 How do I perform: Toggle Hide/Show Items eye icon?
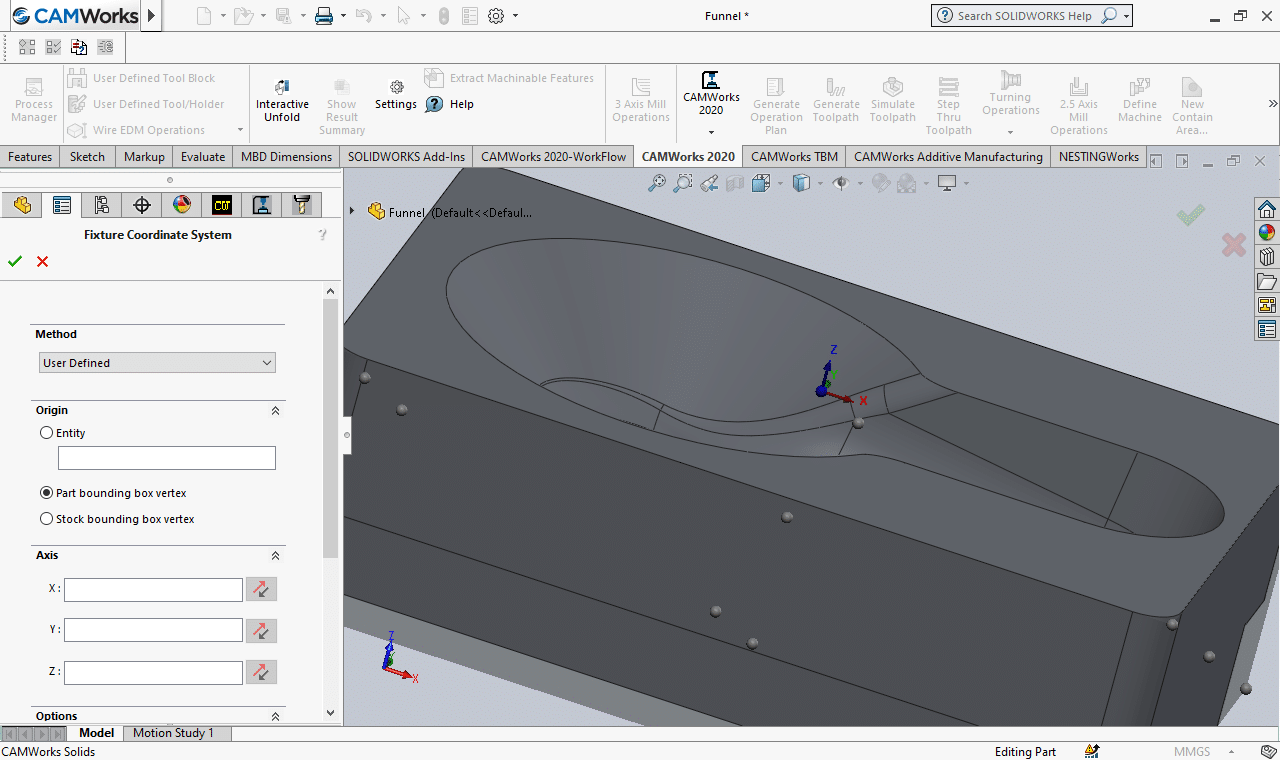840,183
